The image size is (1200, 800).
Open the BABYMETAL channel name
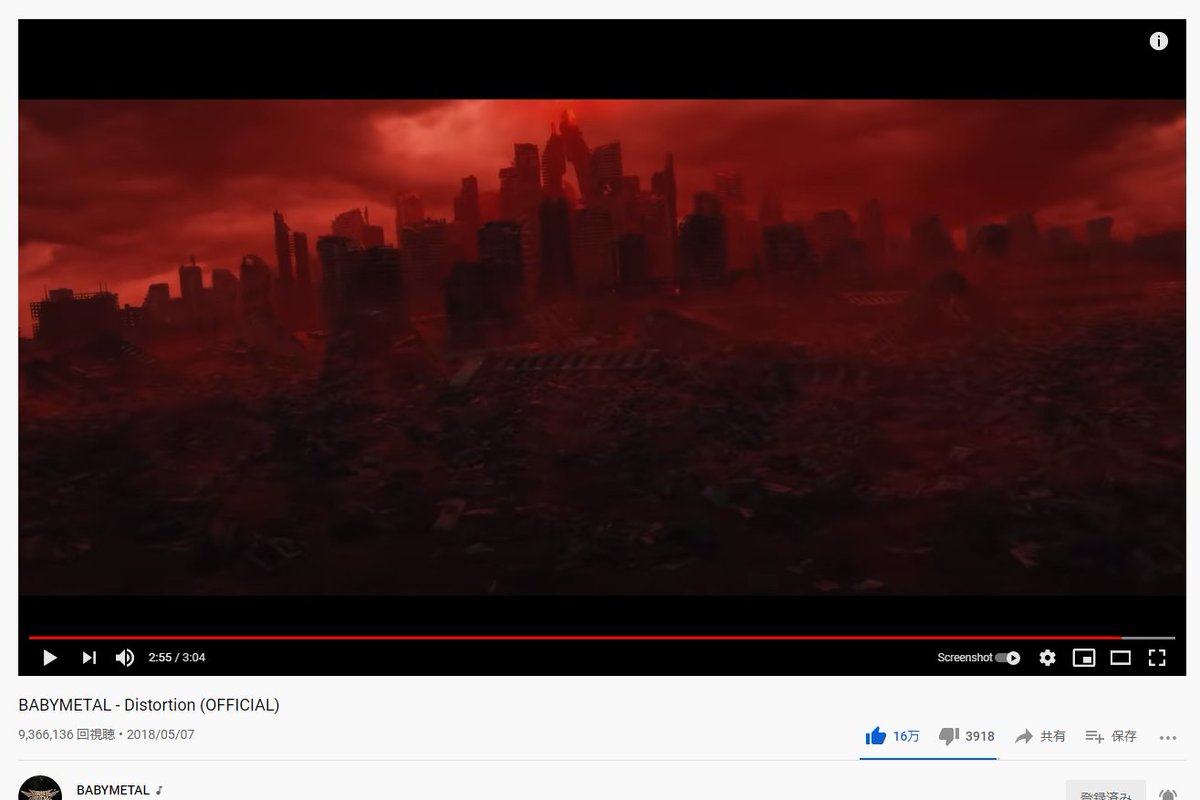[x=113, y=790]
